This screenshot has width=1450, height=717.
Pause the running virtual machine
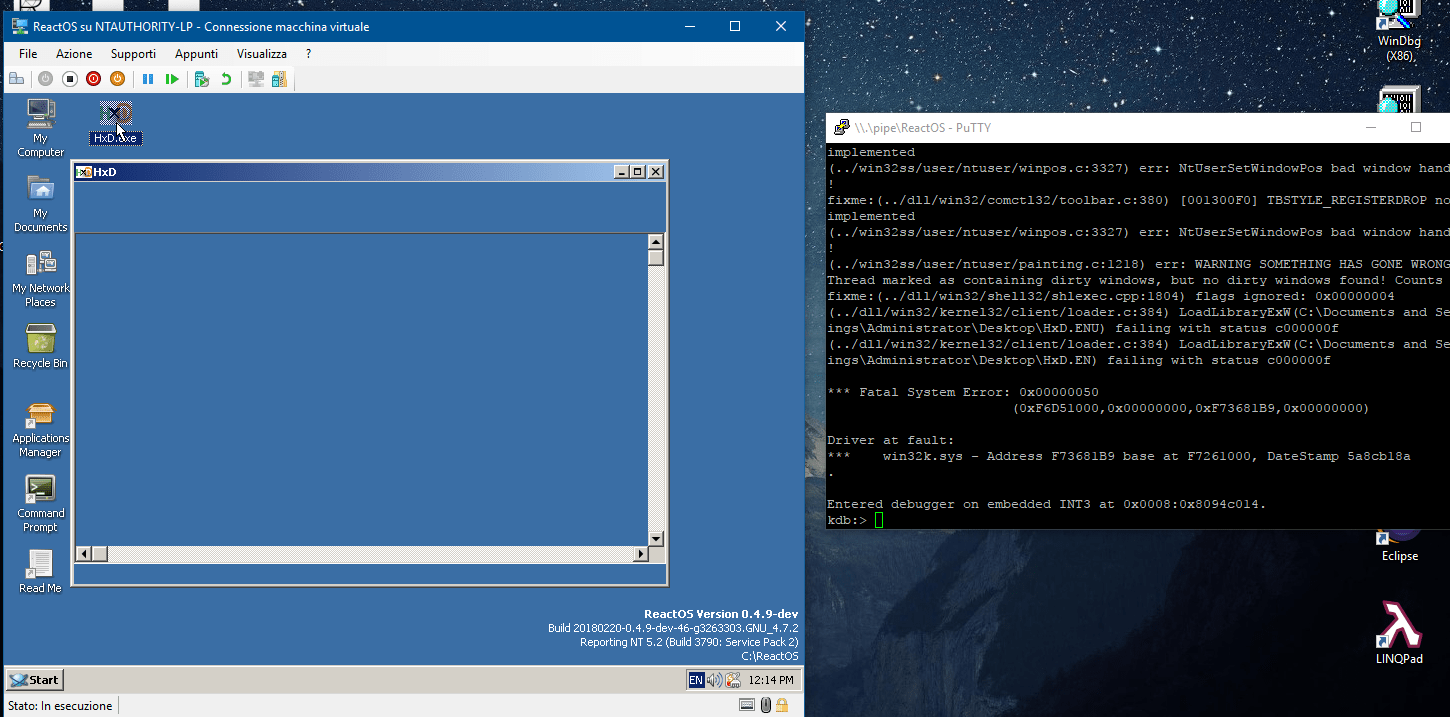click(x=148, y=78)
